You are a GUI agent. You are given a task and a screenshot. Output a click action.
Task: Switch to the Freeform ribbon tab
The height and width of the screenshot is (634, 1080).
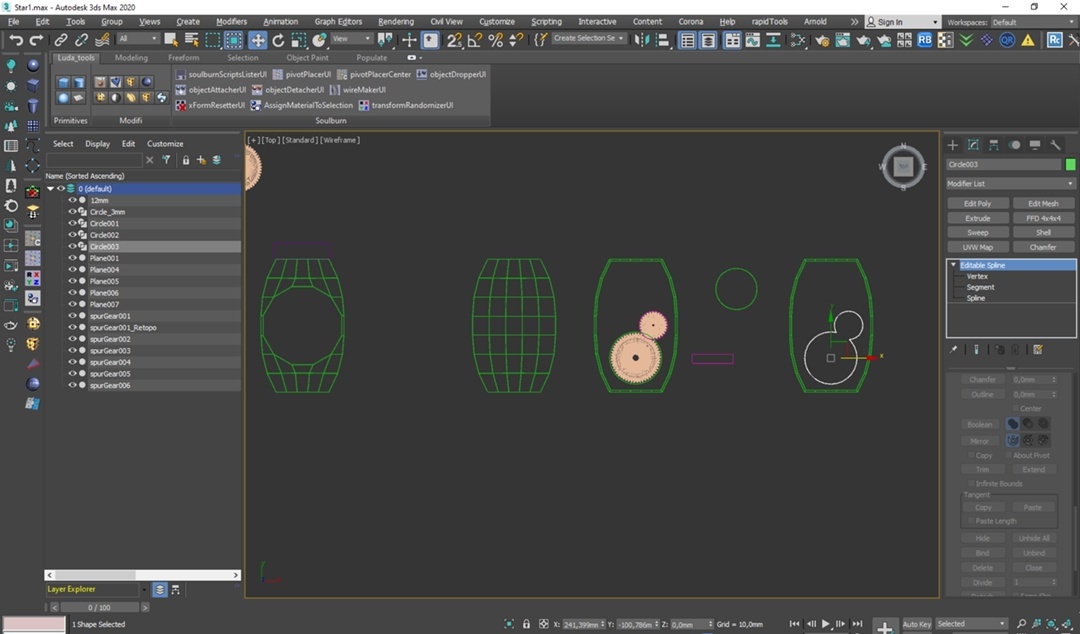[183, 58]
